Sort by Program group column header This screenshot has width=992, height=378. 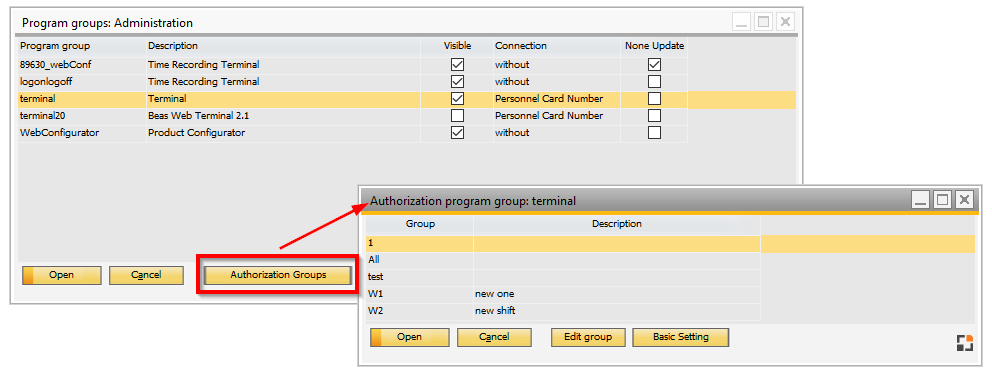[x=82, y=46]
